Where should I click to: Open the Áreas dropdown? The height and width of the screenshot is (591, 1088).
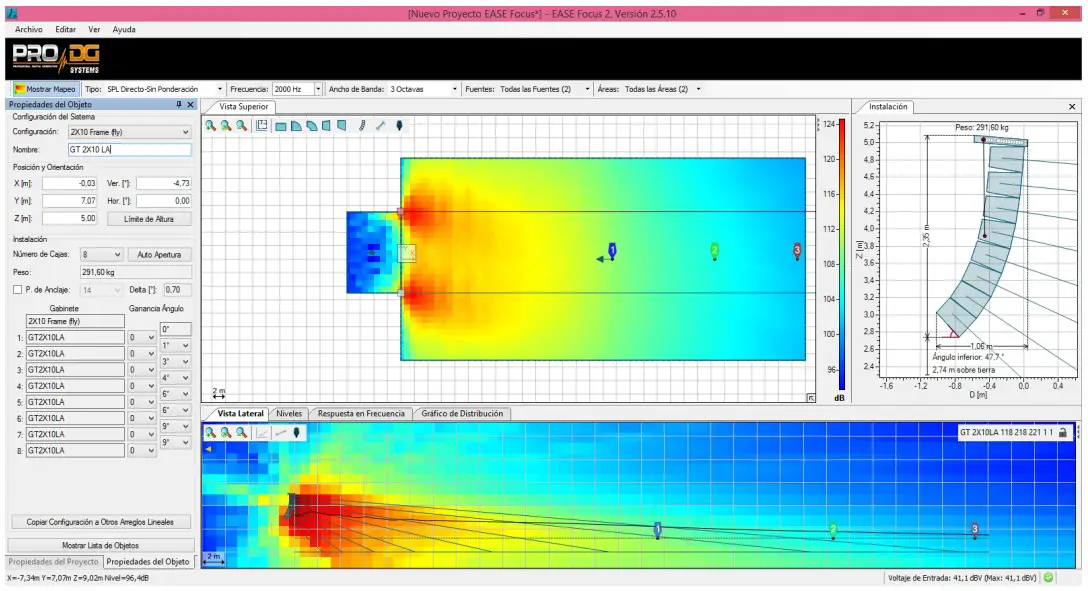click(698, 89)
